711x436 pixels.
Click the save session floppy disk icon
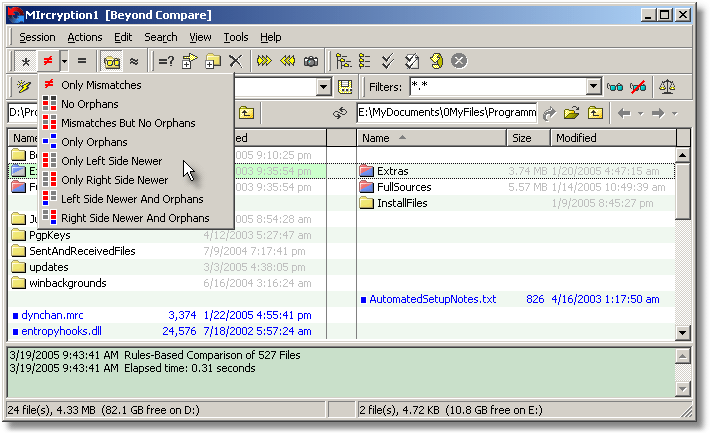[x=346, y=87]
